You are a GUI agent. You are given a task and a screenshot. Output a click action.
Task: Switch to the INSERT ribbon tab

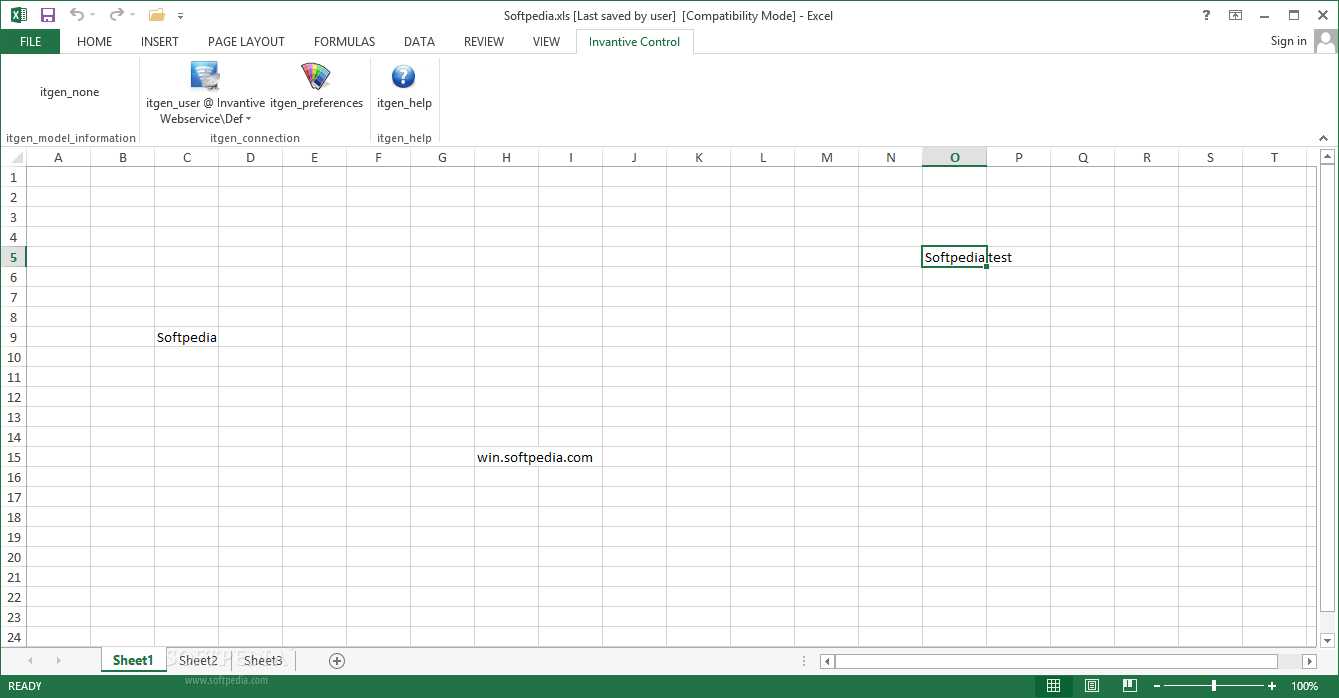(x=160, y=42)
